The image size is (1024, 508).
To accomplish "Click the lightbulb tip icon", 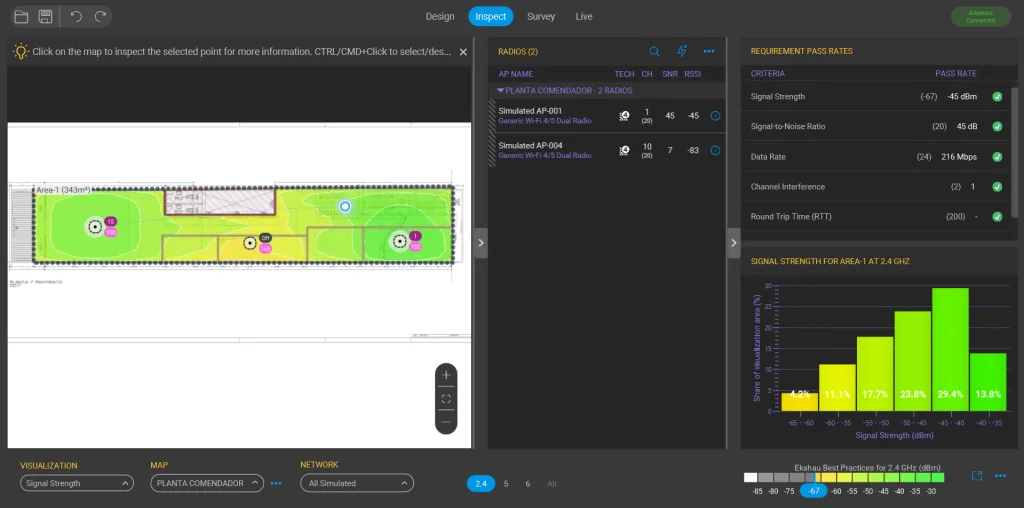I will tap(21, 52).
